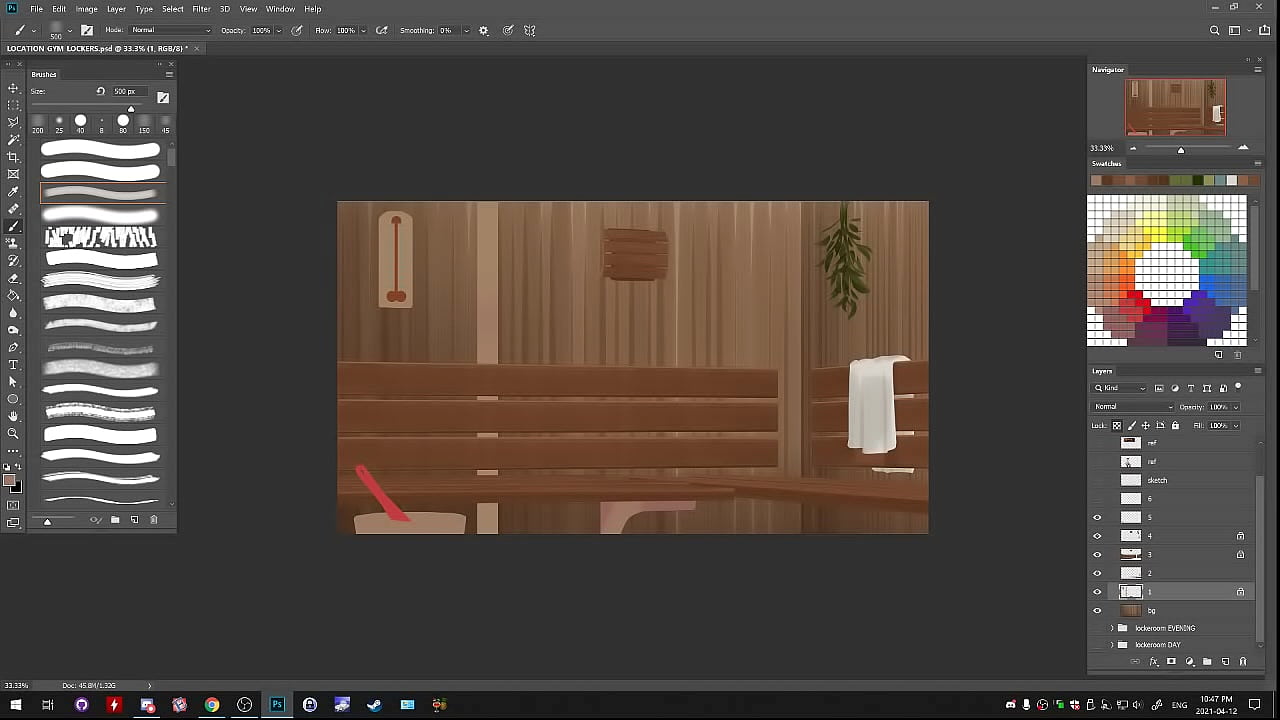The height and width of the screenshot is (720, 1280).
Task: Activate the Type tool
Action: click(13, 365)
